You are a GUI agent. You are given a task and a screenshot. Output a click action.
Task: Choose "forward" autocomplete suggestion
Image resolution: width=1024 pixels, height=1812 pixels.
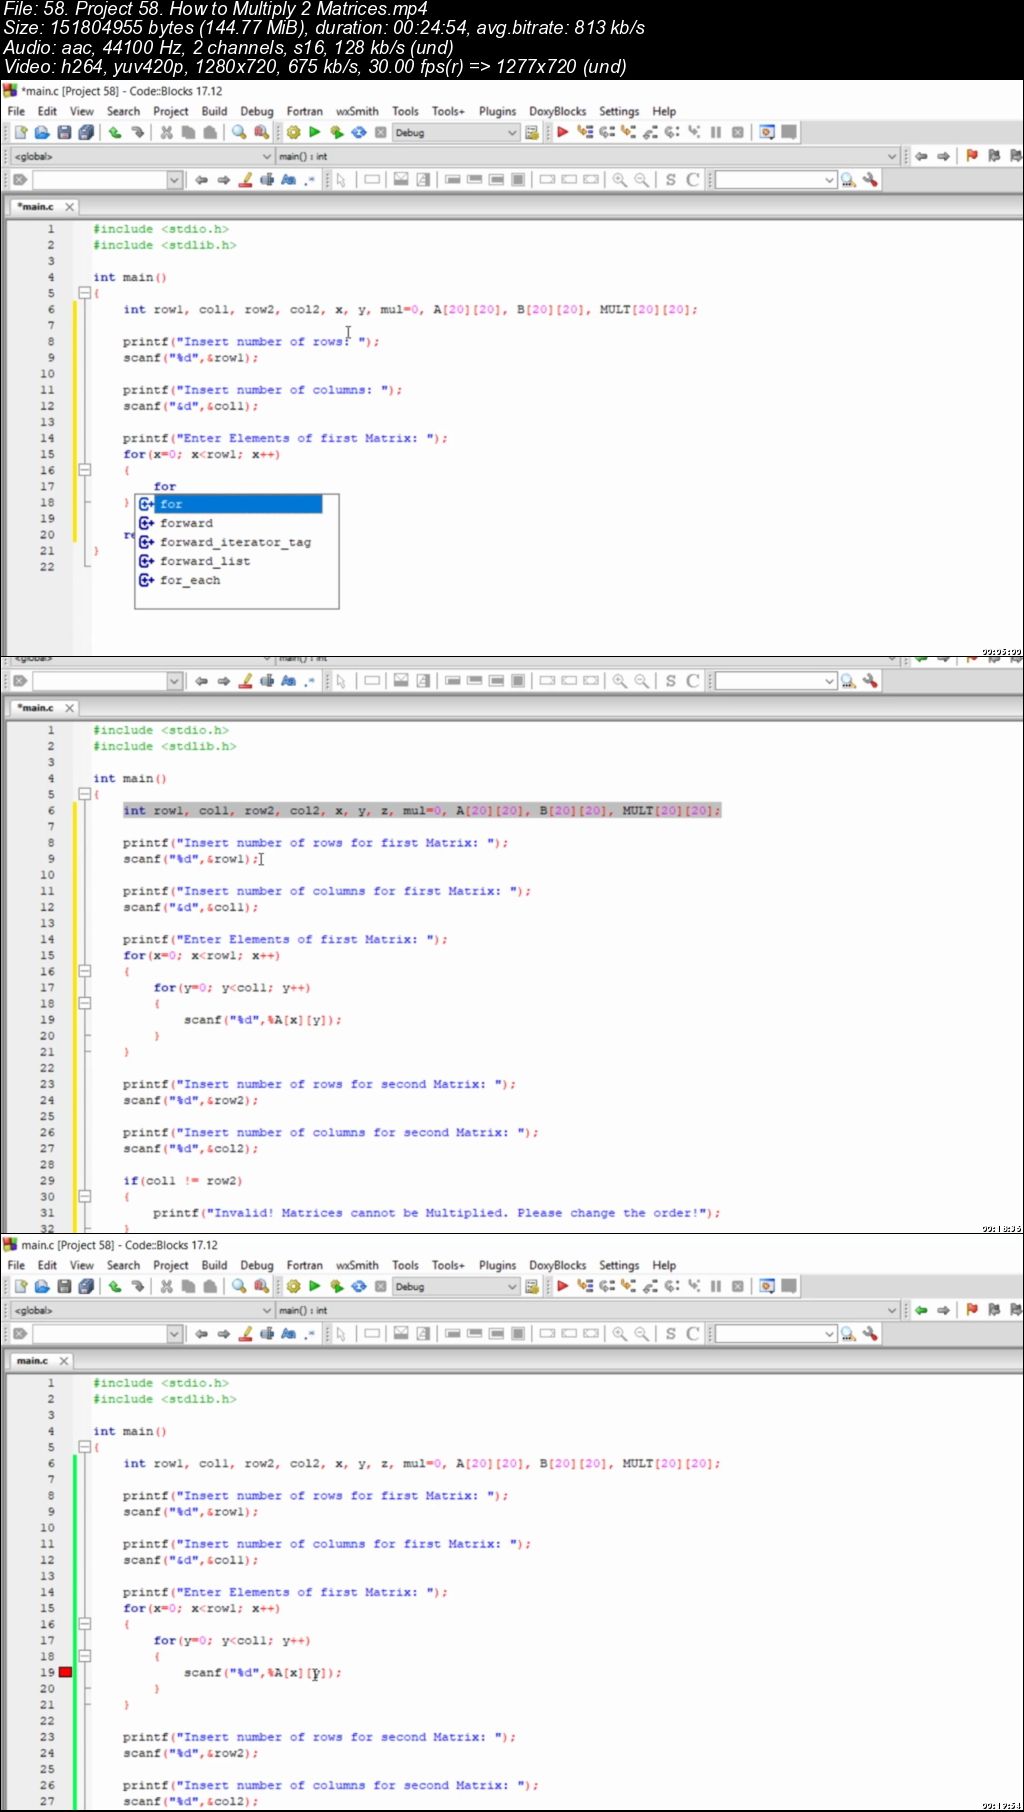(187, 523)
